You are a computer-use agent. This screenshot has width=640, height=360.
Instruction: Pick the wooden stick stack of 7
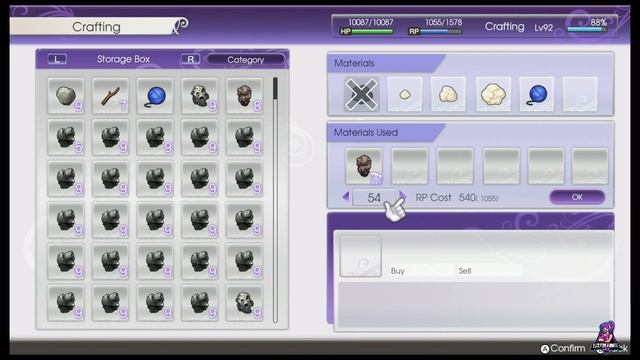point(111,96)
